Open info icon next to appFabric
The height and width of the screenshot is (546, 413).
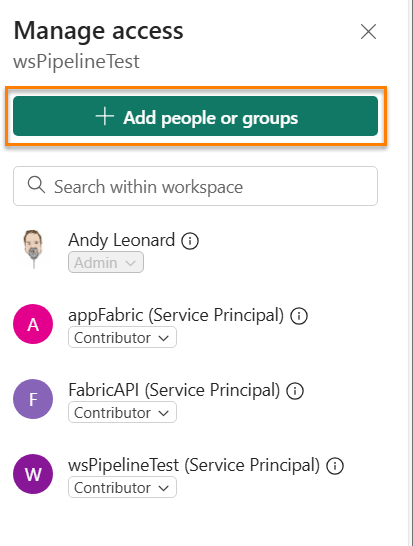pos(299,316)
